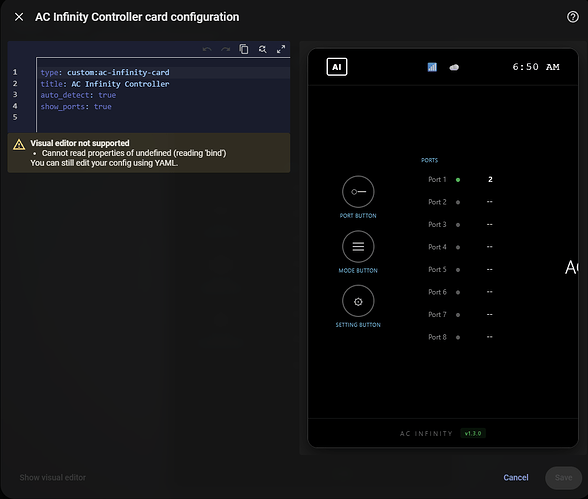Select the Port 6 status dot

[x=458, y=292]
